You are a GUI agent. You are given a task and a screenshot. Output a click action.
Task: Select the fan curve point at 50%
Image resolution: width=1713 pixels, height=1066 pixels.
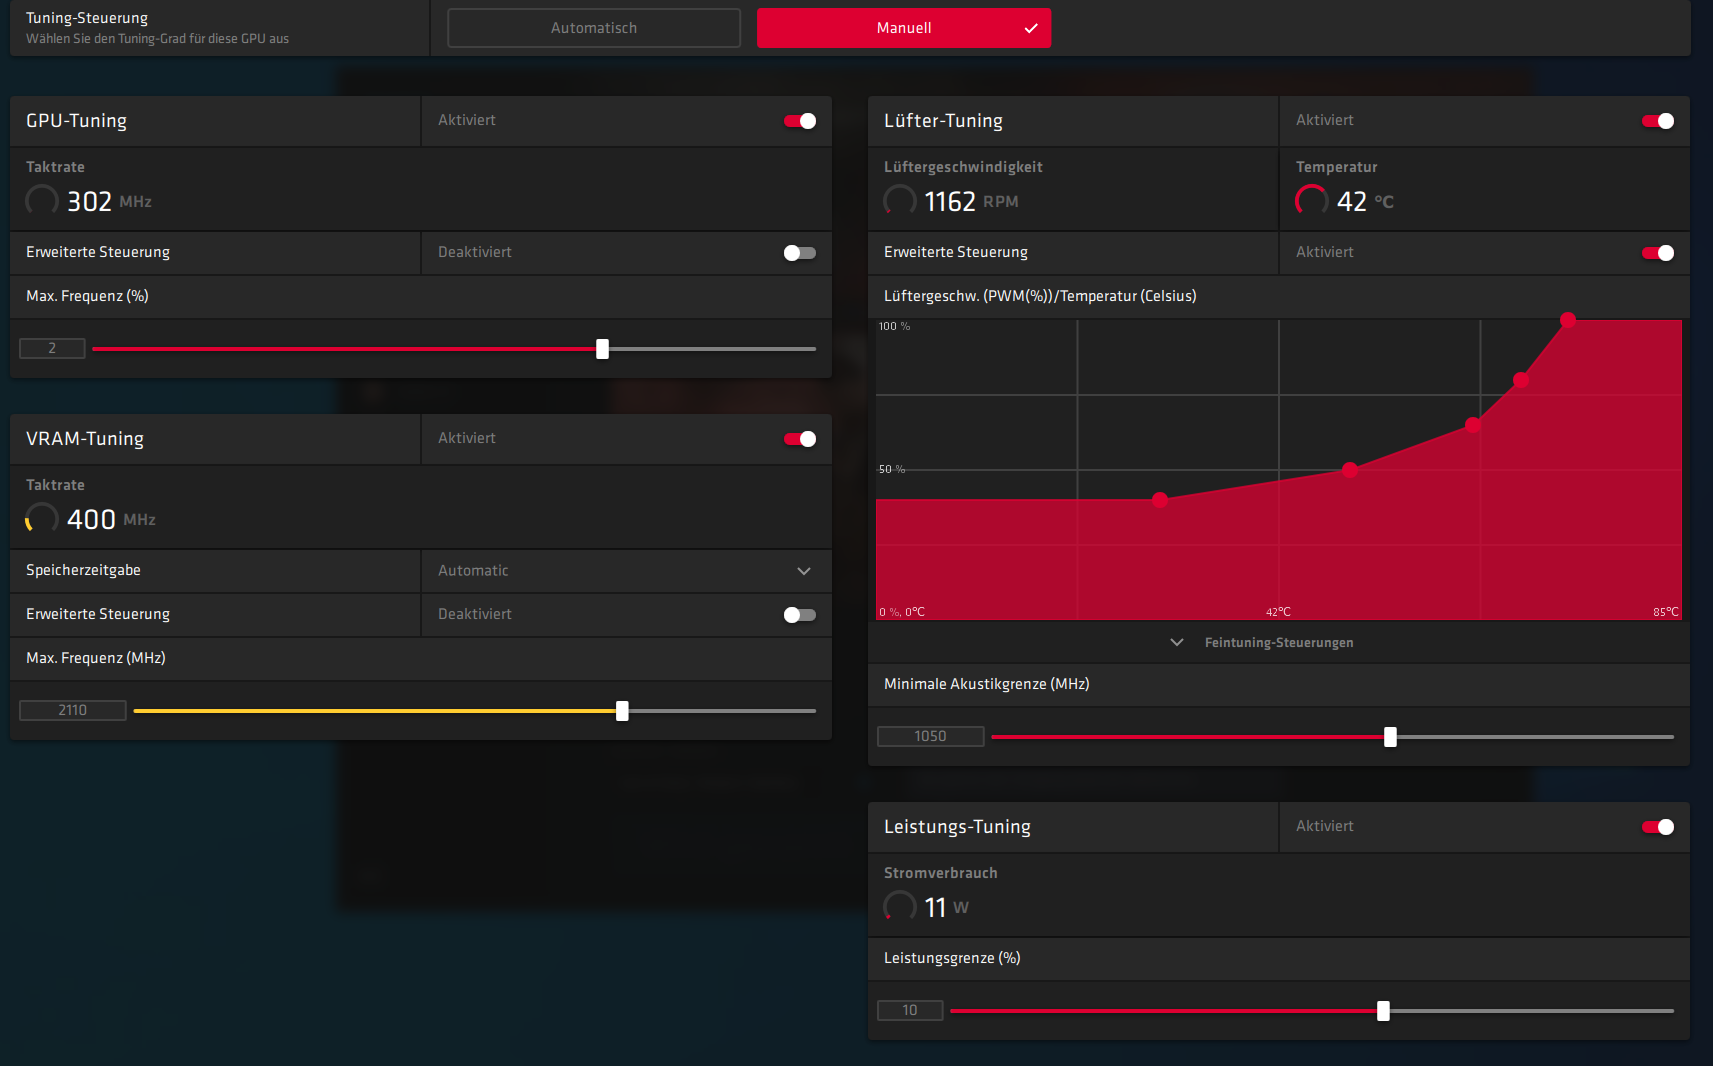tap(1350, 470)
